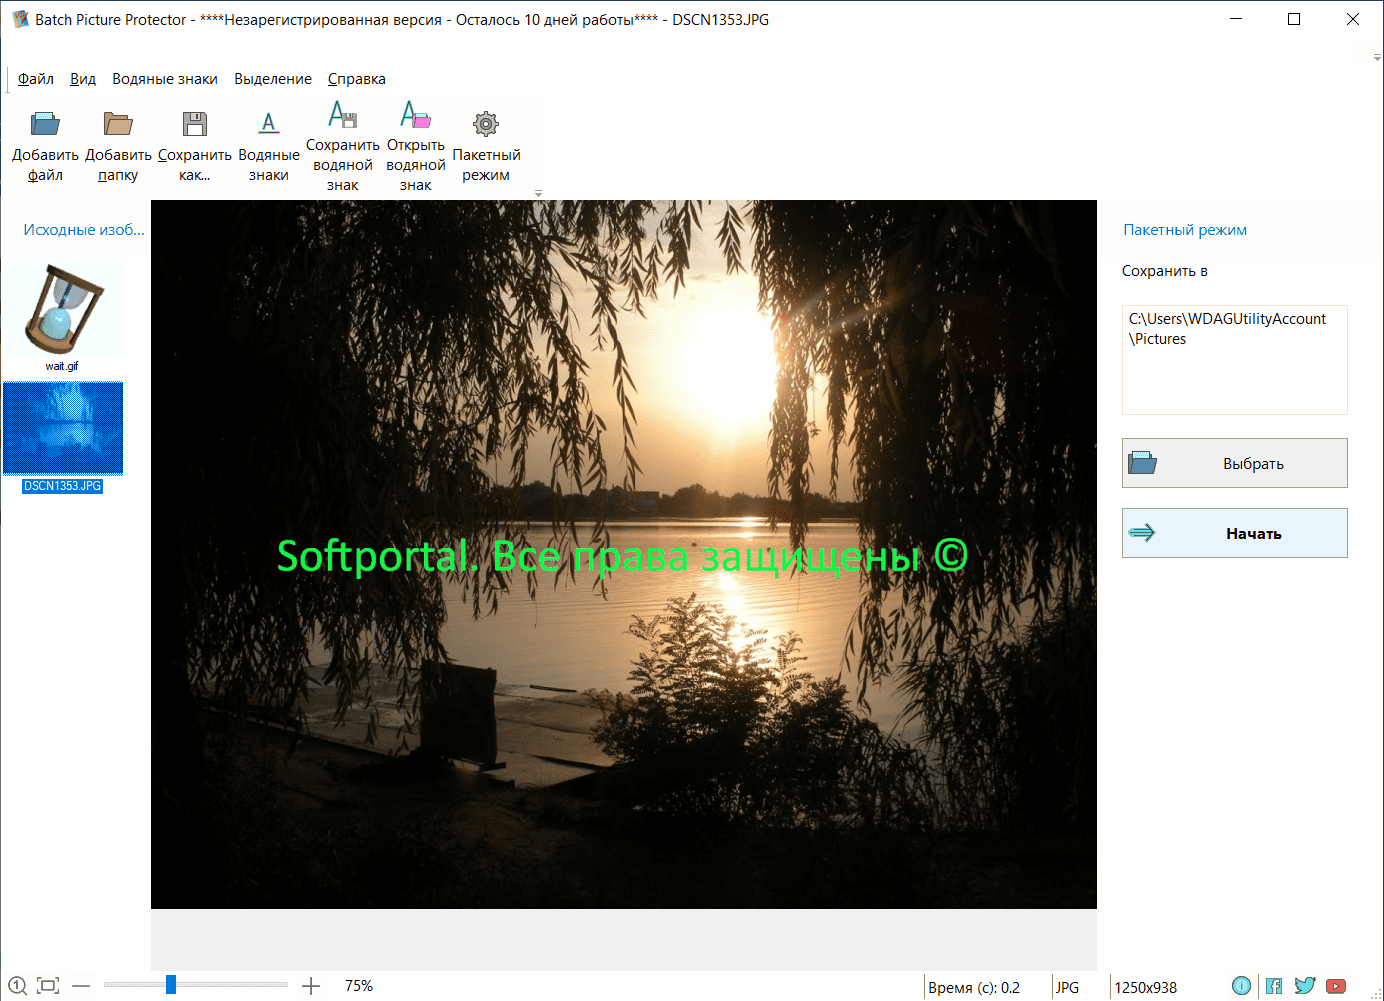Screen dimensions: 1384x1001
Task: Click the Выбрать folder button
Action: pos(1235,463)
